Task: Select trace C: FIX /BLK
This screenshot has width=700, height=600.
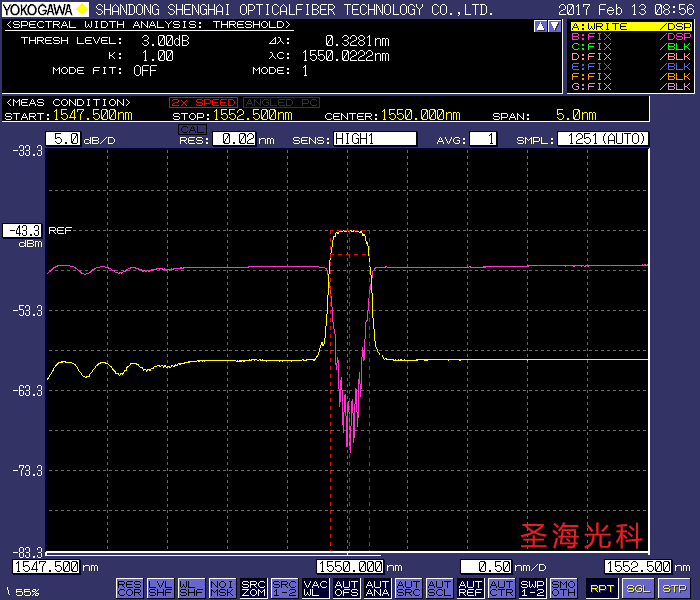Action: [631, 46]
